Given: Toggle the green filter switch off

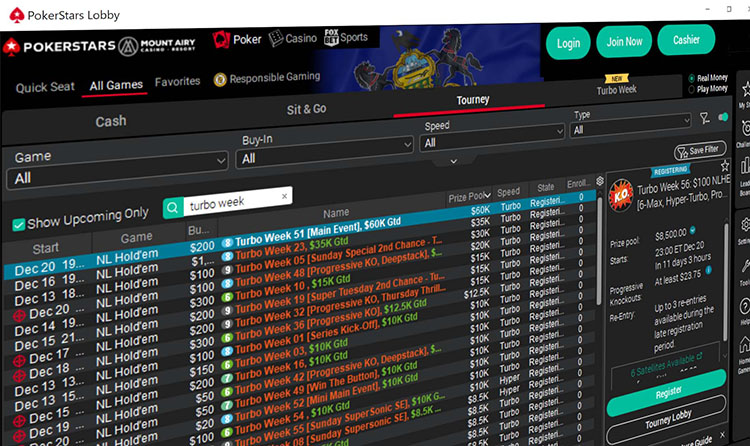Looking at the screenshot, I should 723,119.
